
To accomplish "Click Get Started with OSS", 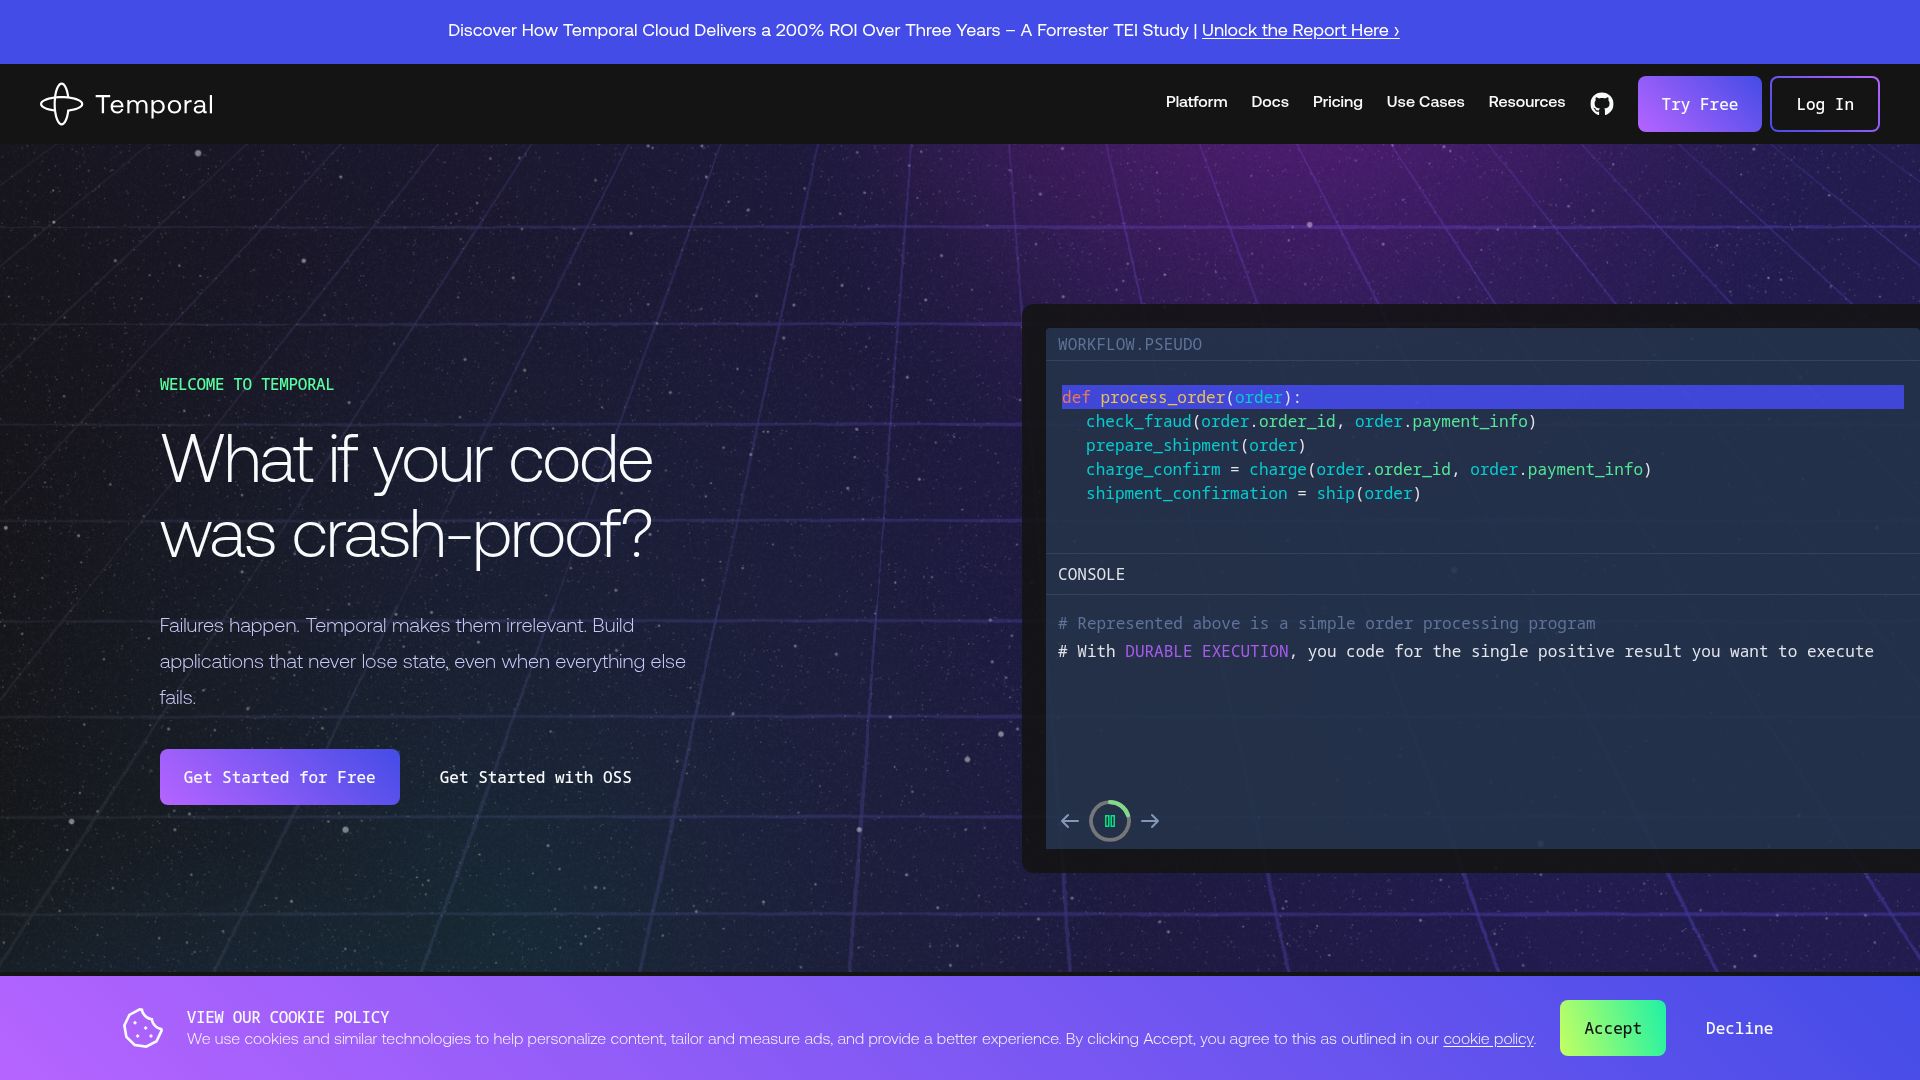I will tap(535, 777).
